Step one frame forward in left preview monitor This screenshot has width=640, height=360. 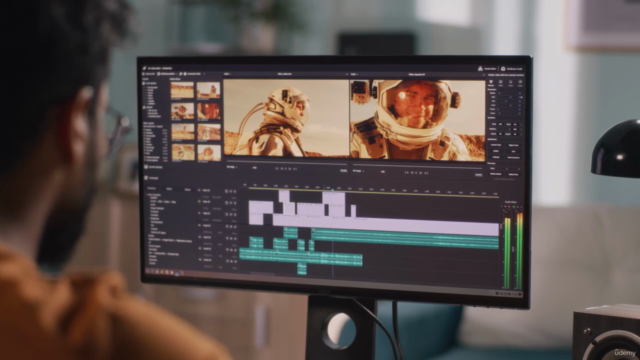290,169
